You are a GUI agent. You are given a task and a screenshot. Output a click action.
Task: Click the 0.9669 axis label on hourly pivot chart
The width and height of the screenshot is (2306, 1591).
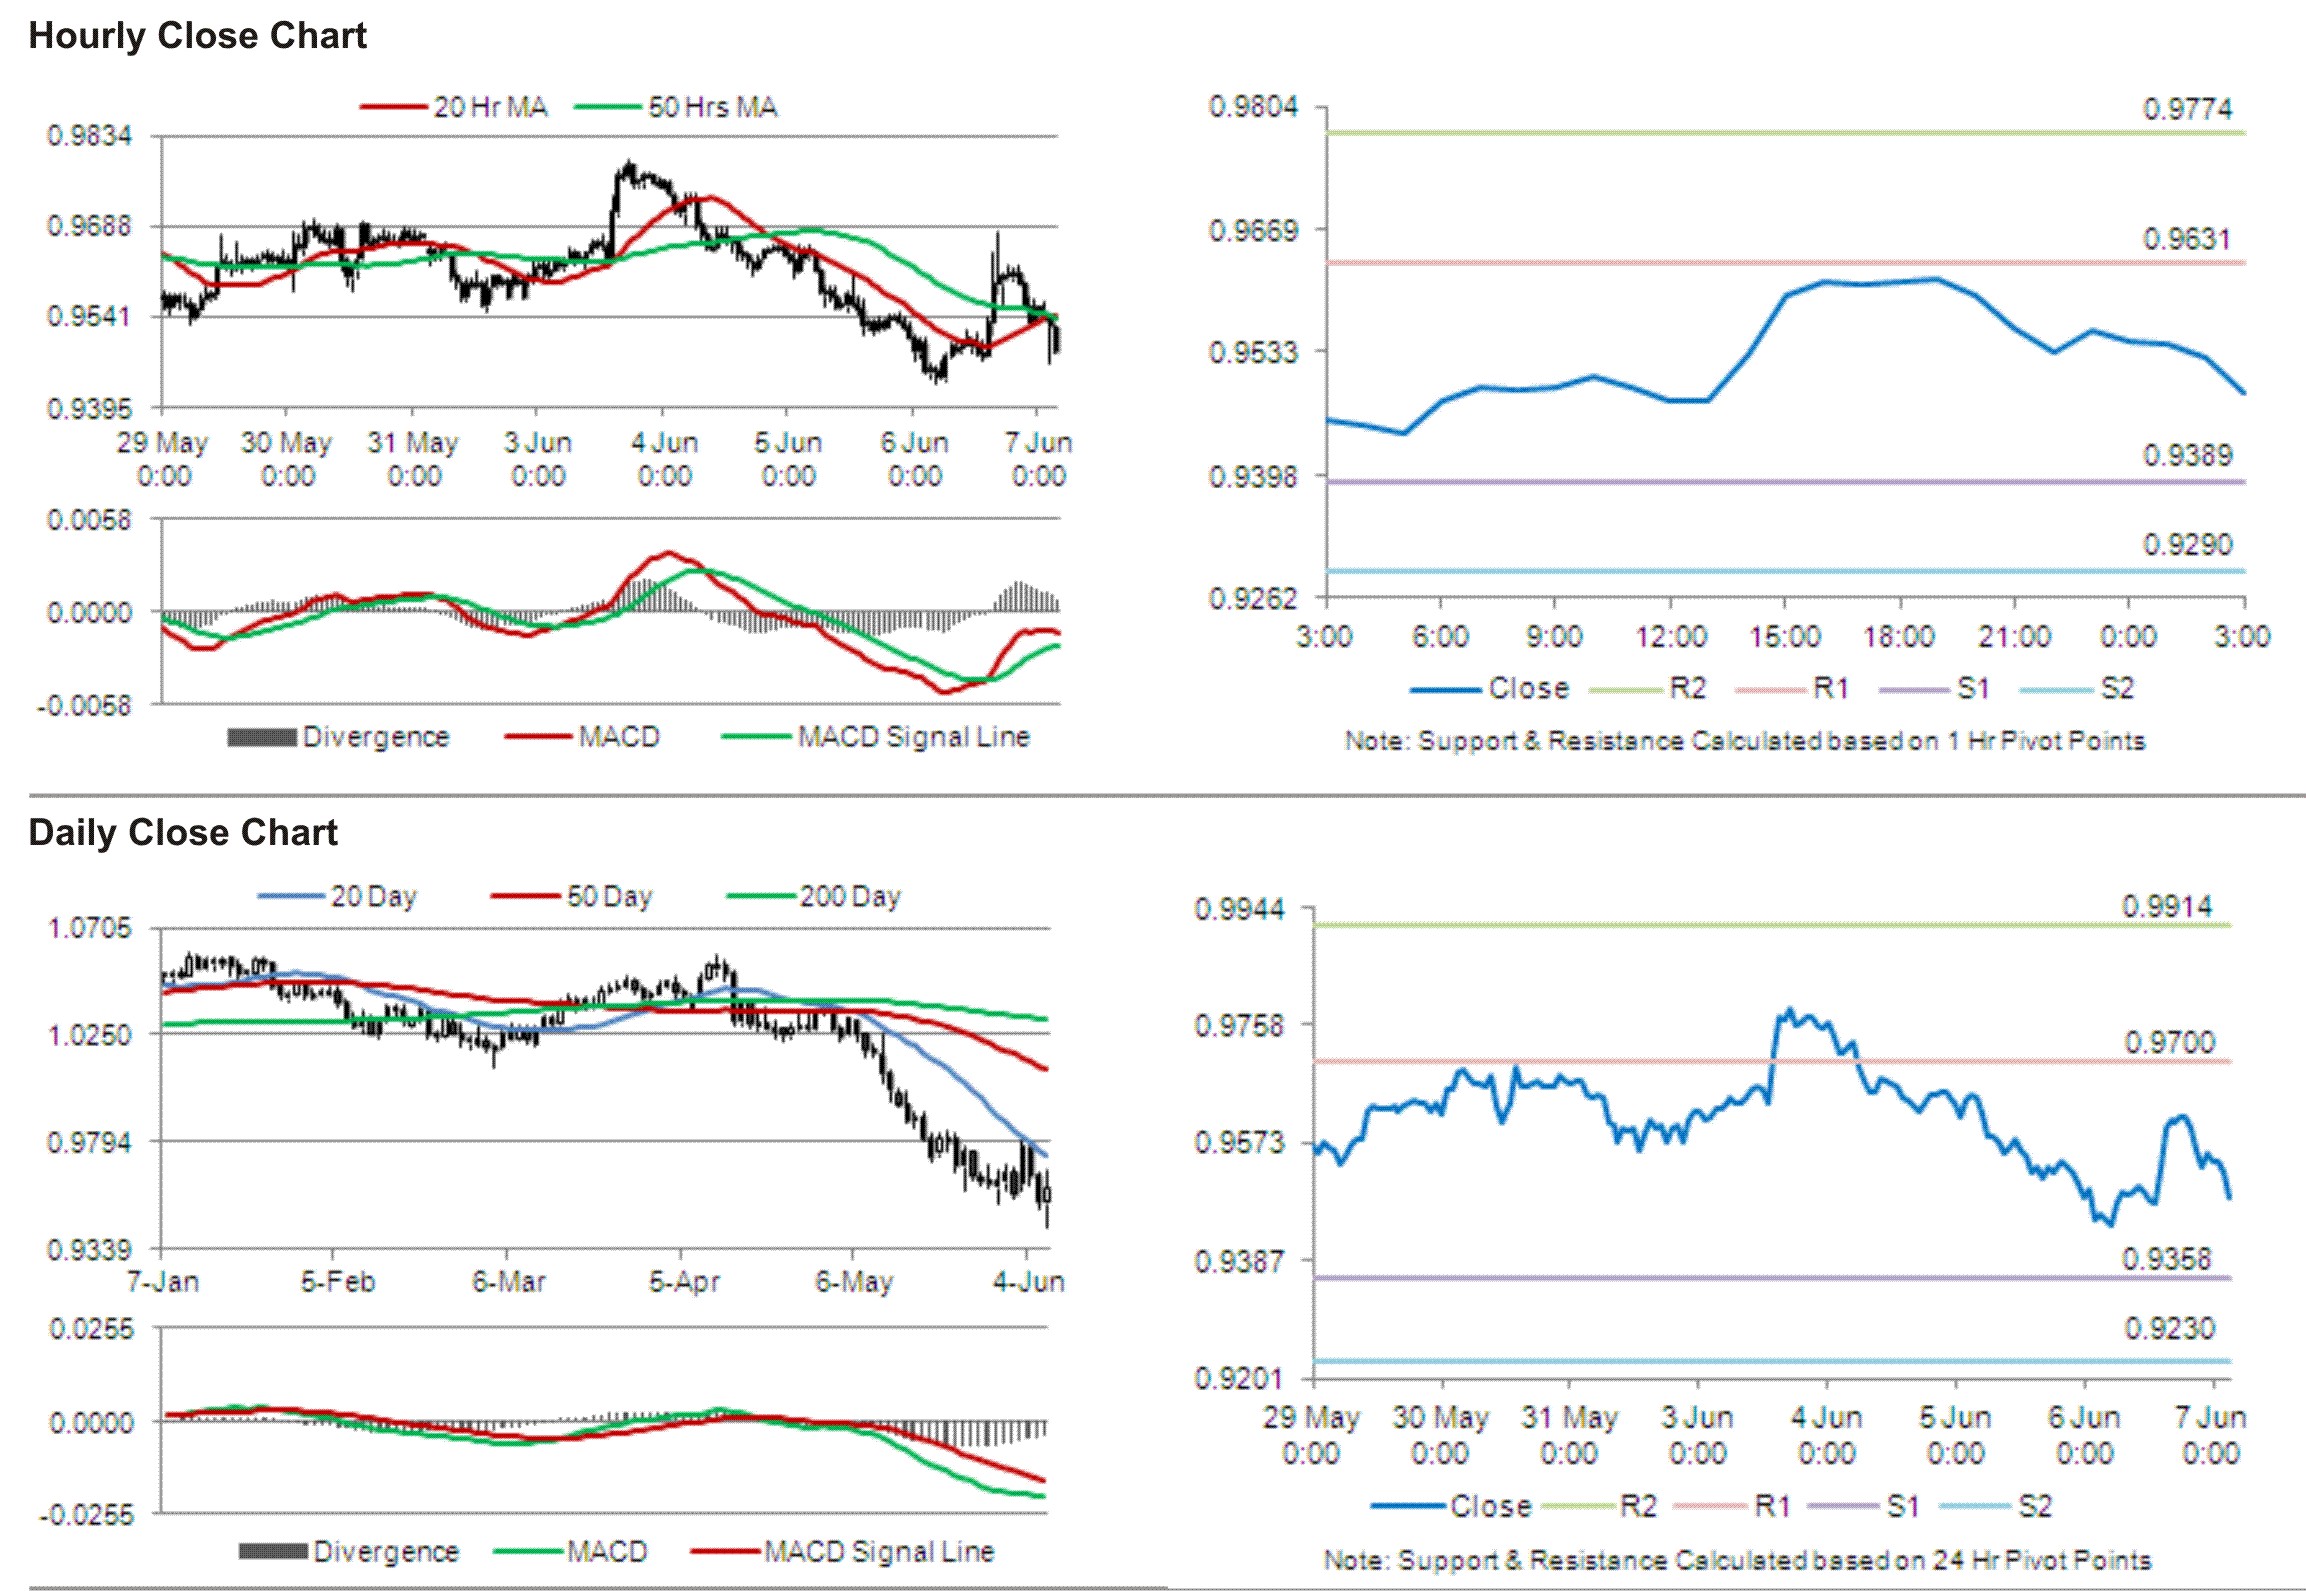tap(1253, 231)
